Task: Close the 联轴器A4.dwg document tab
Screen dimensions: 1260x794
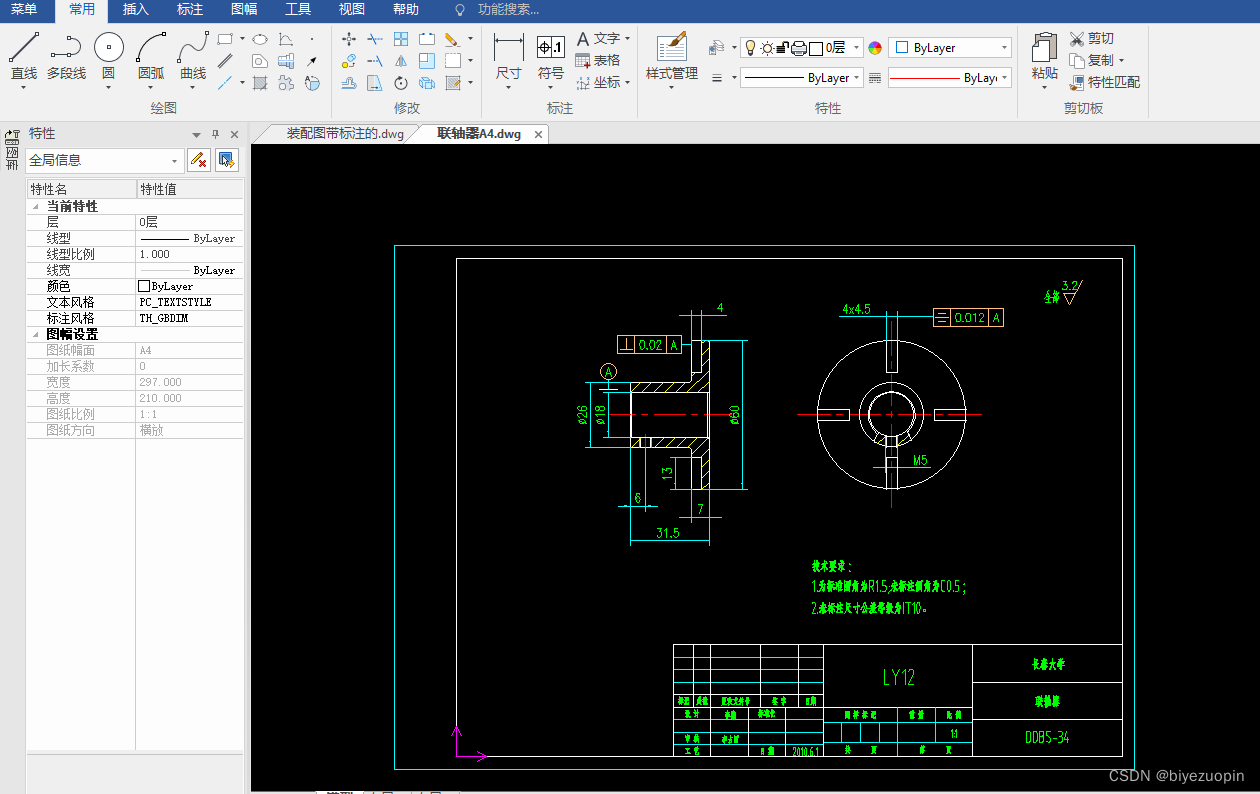Action: point(538,134)
